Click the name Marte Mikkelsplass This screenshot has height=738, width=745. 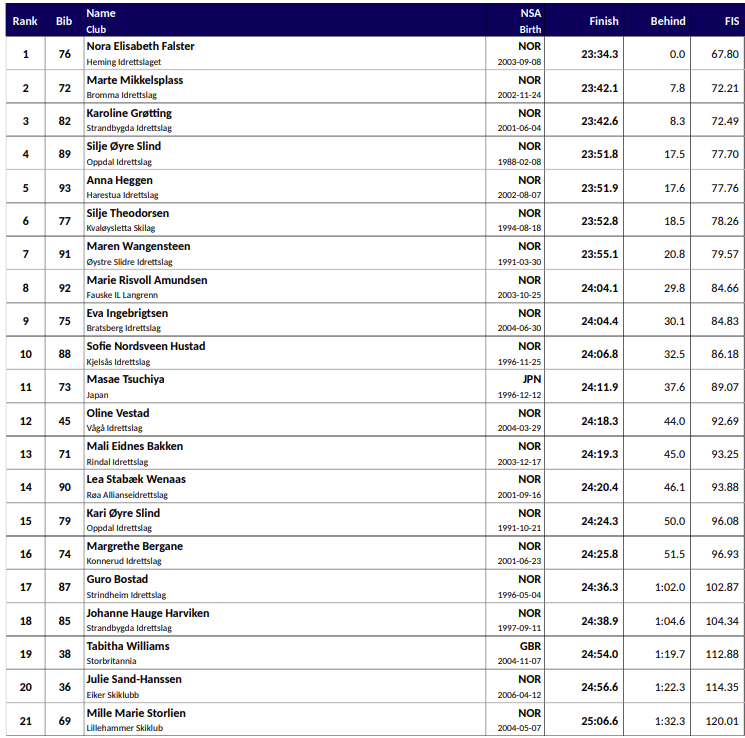[135, 80]
